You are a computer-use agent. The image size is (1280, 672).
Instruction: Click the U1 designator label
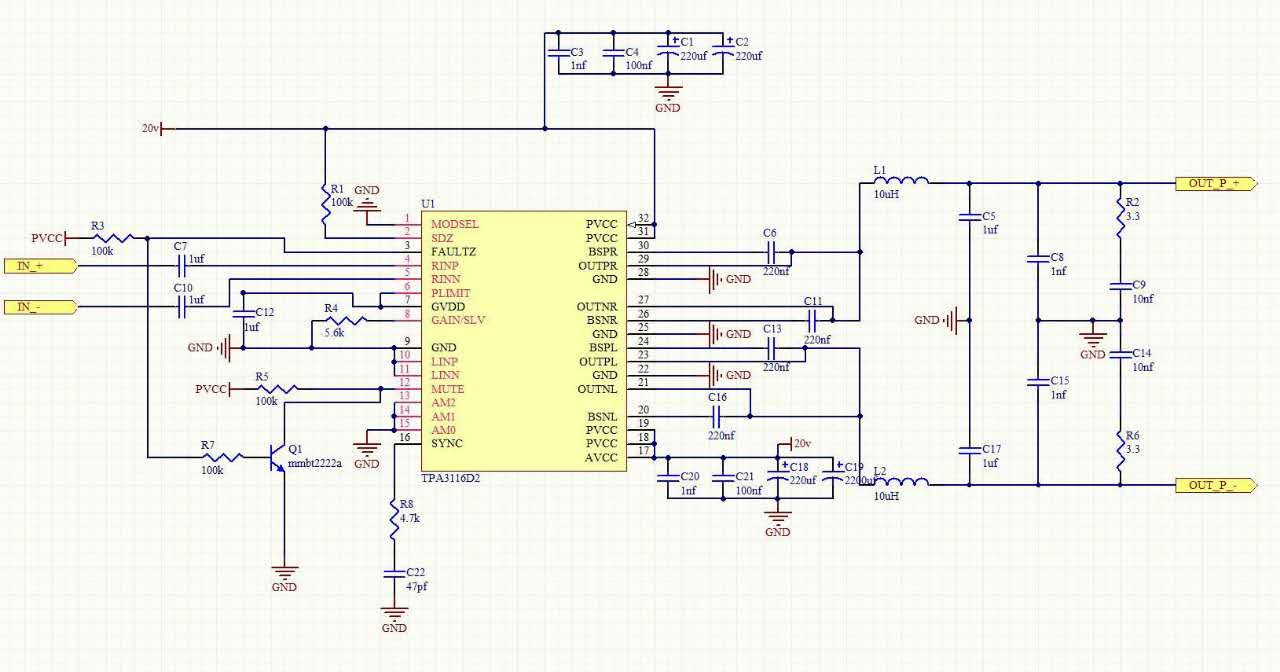click(428, 203)
